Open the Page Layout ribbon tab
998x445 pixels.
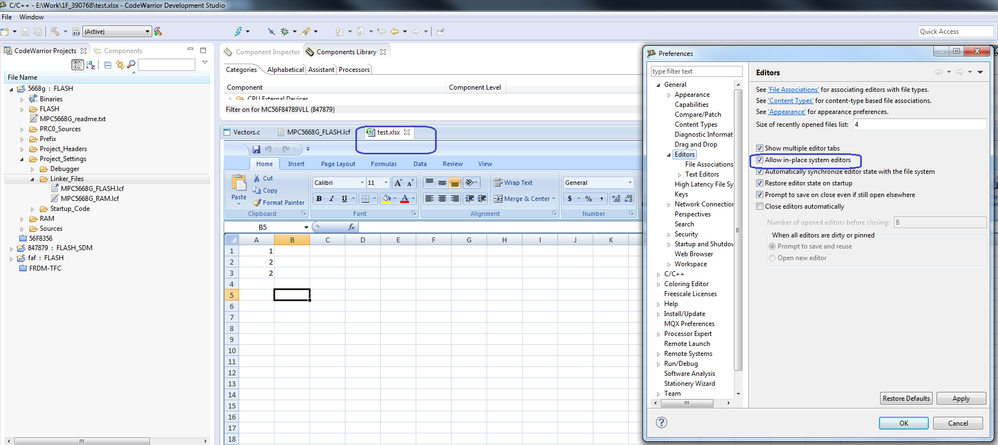[x=338, y=164]
